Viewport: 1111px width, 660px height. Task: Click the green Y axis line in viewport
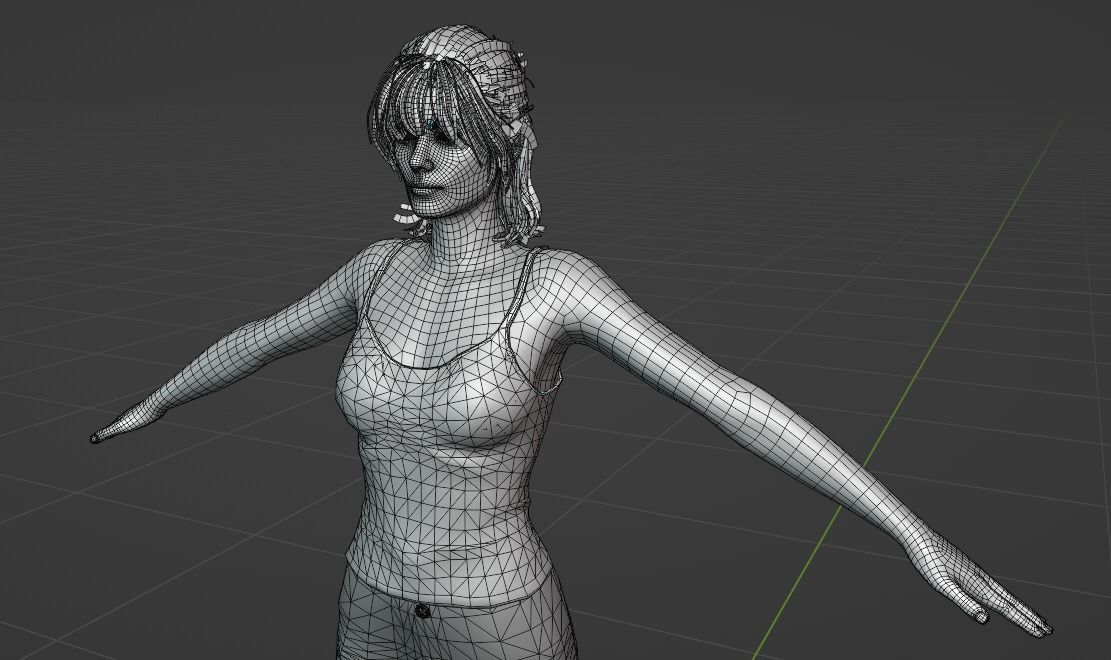pos(910,386)
